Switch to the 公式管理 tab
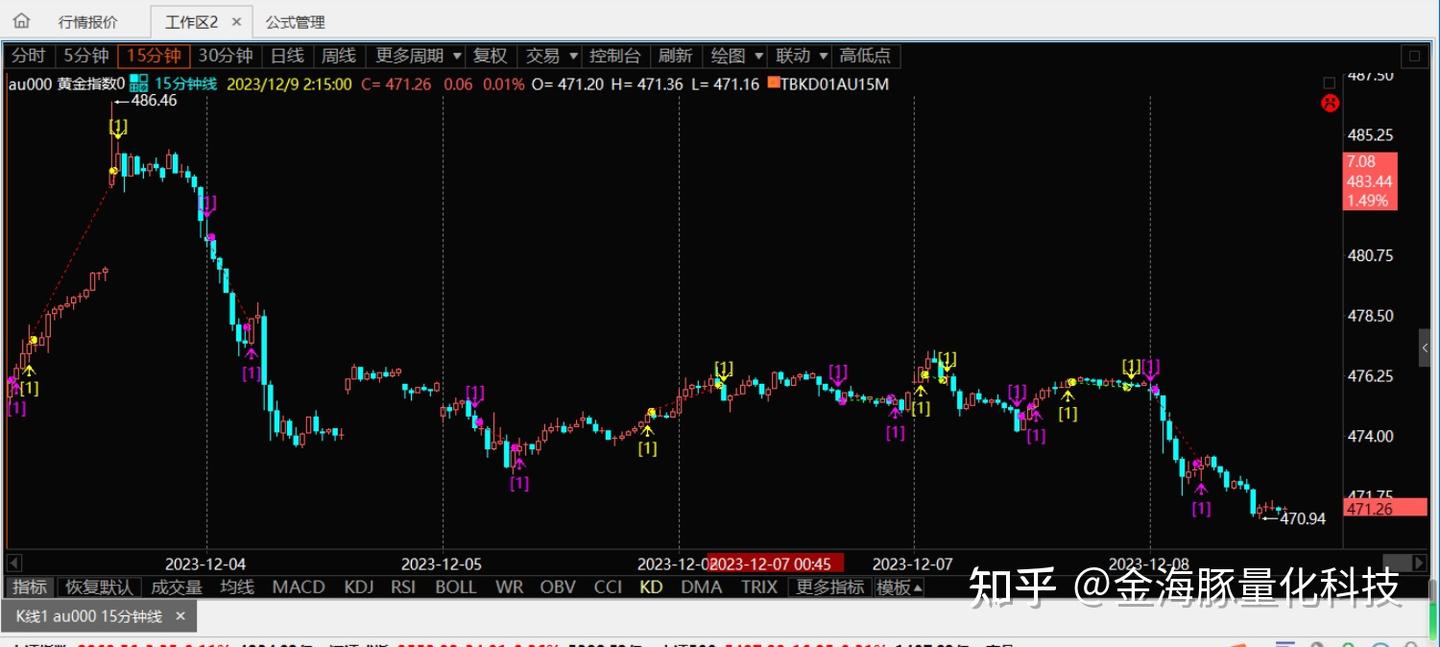The height and width of the screenshot is (647, 1440). click(x=294, y=21)
